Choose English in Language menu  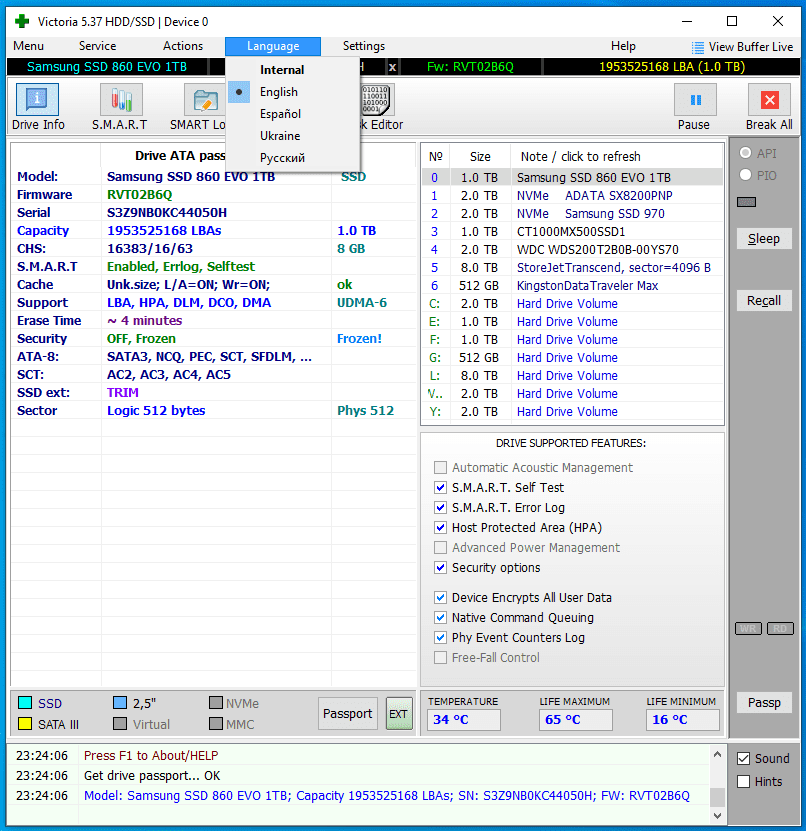click(x=293, y=92)
